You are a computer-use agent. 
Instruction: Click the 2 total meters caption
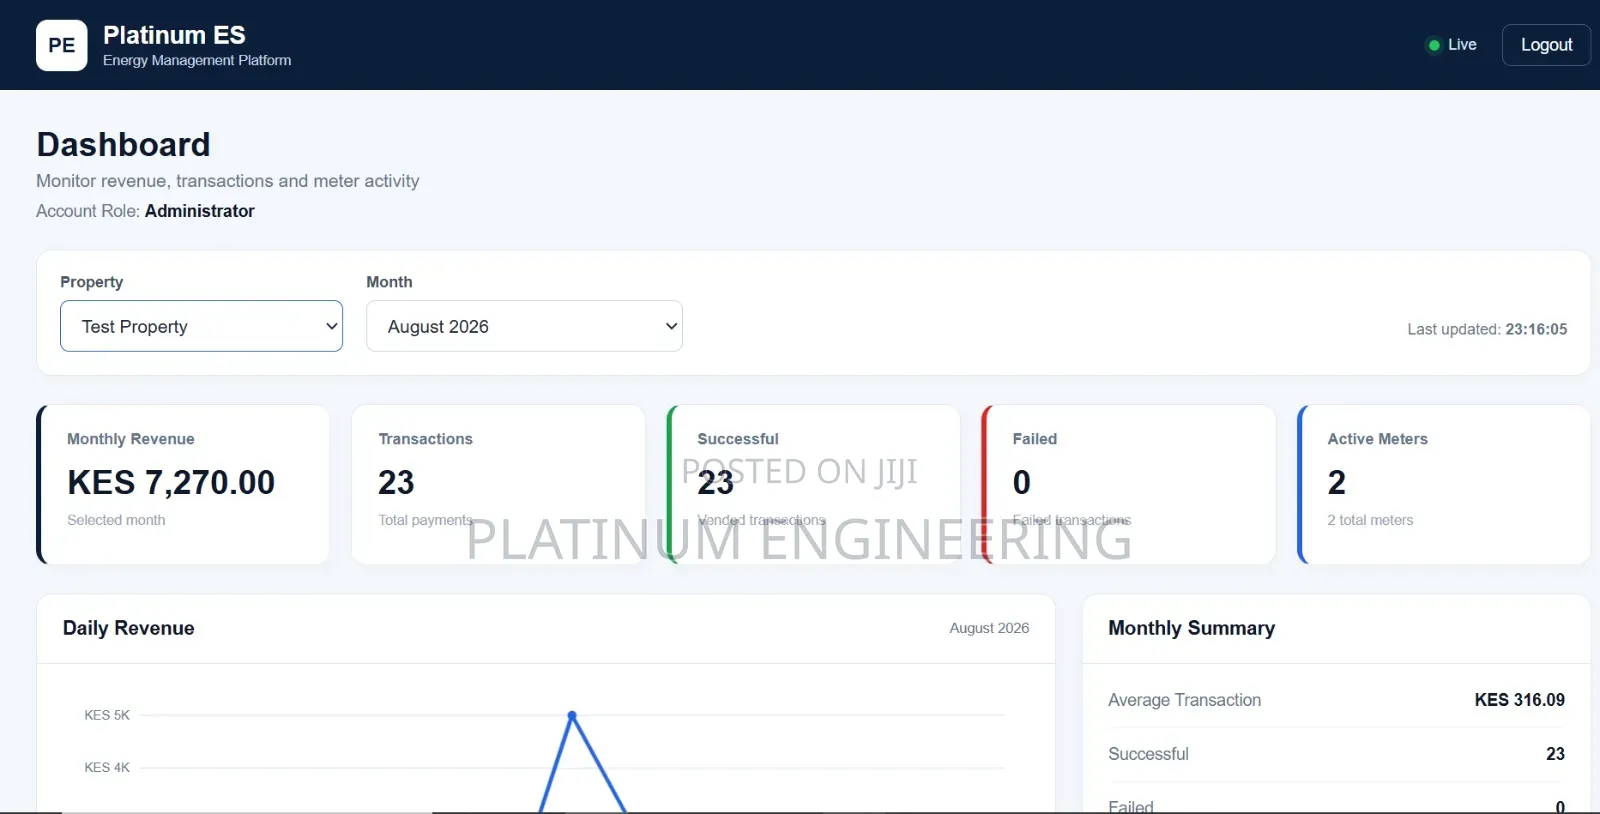[1370, 520]
